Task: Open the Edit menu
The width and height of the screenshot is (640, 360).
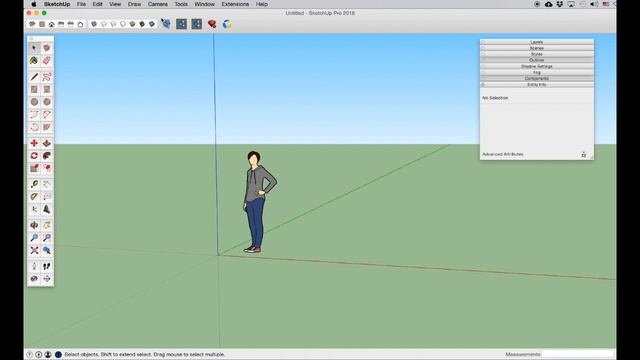Action: pos(98,4)
